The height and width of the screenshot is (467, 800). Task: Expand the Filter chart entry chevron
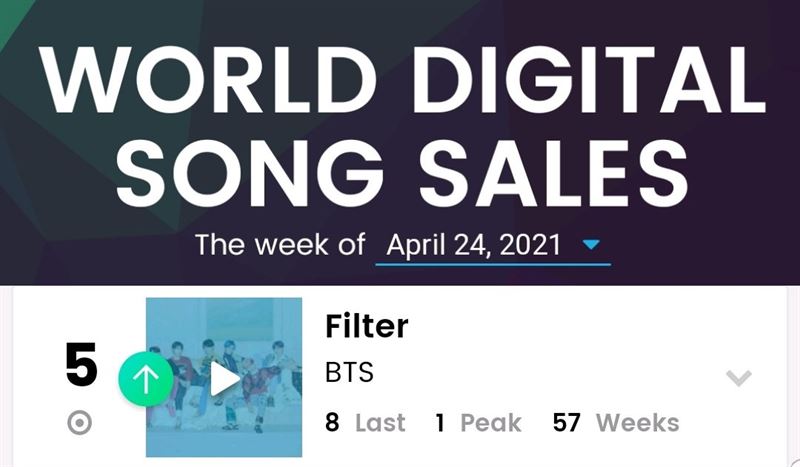click(x=738, y=378)
